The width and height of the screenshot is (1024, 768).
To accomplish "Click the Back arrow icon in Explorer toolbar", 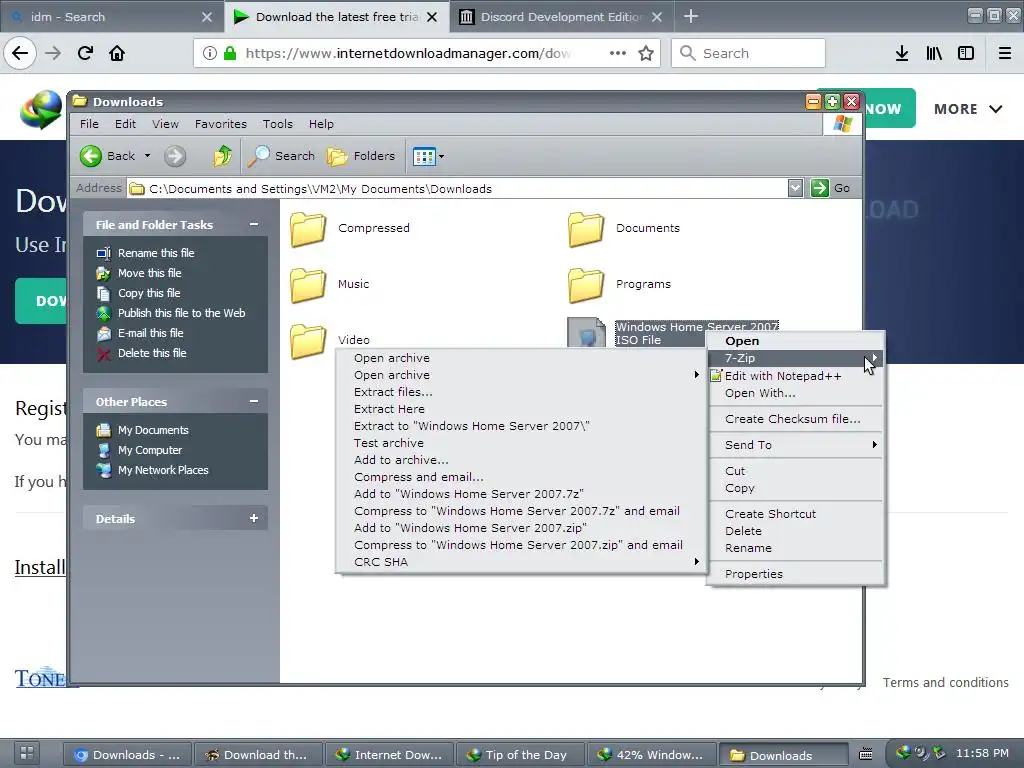I will tap(91, 156).
